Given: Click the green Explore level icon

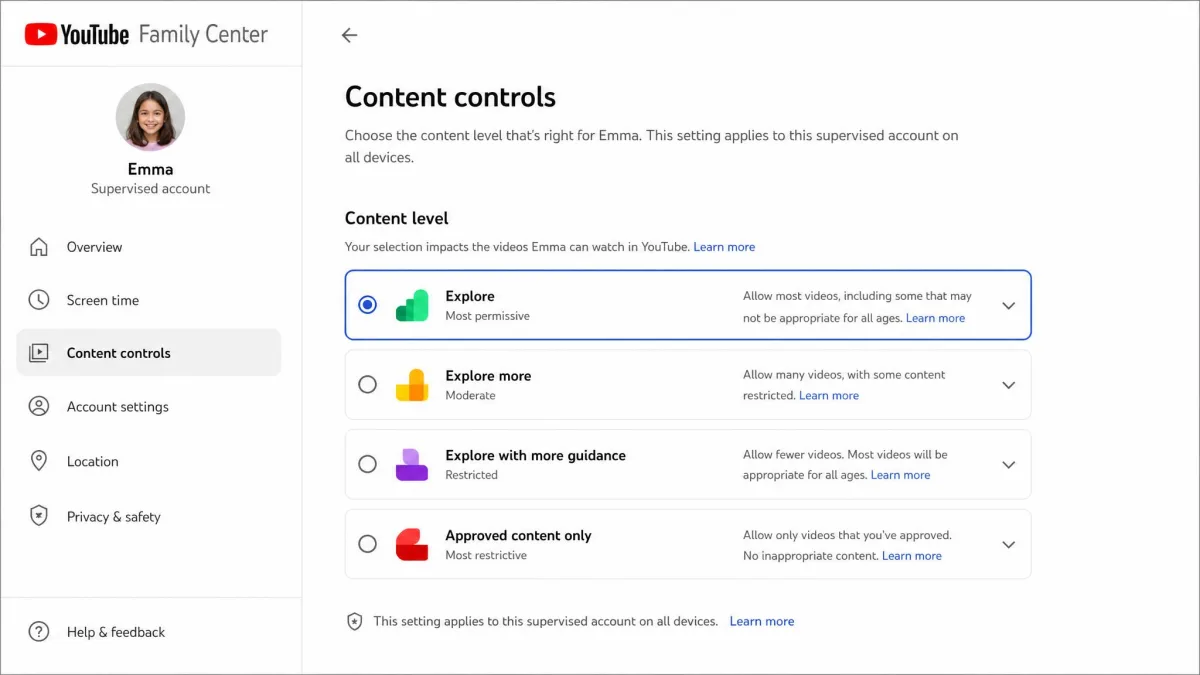Looking at the screenshot, I should [x=412, y=305].
